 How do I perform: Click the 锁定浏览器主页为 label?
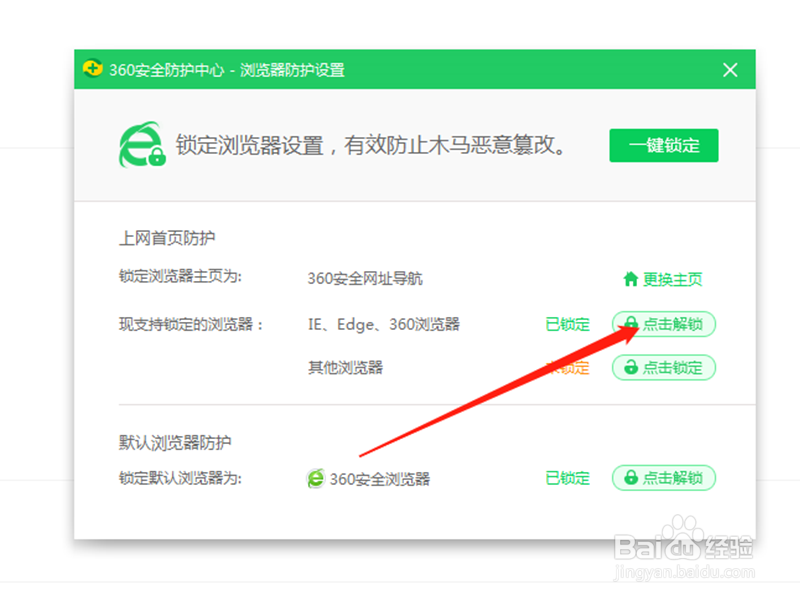(180, 276)
